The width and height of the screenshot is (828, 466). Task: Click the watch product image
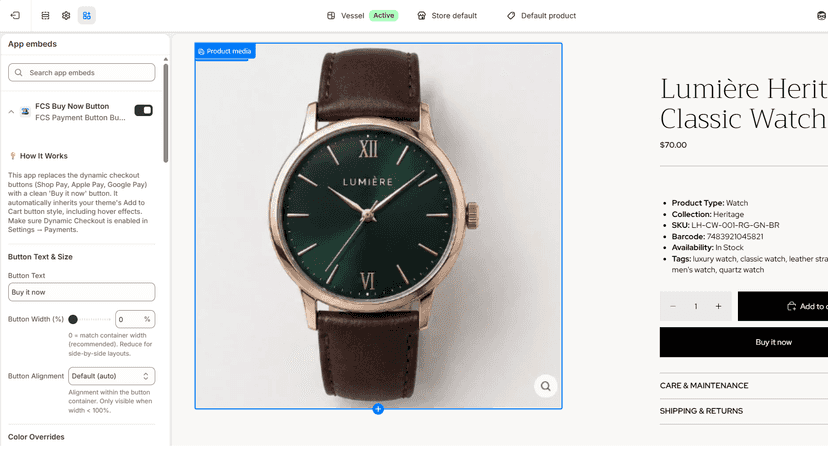pos(378,226)
